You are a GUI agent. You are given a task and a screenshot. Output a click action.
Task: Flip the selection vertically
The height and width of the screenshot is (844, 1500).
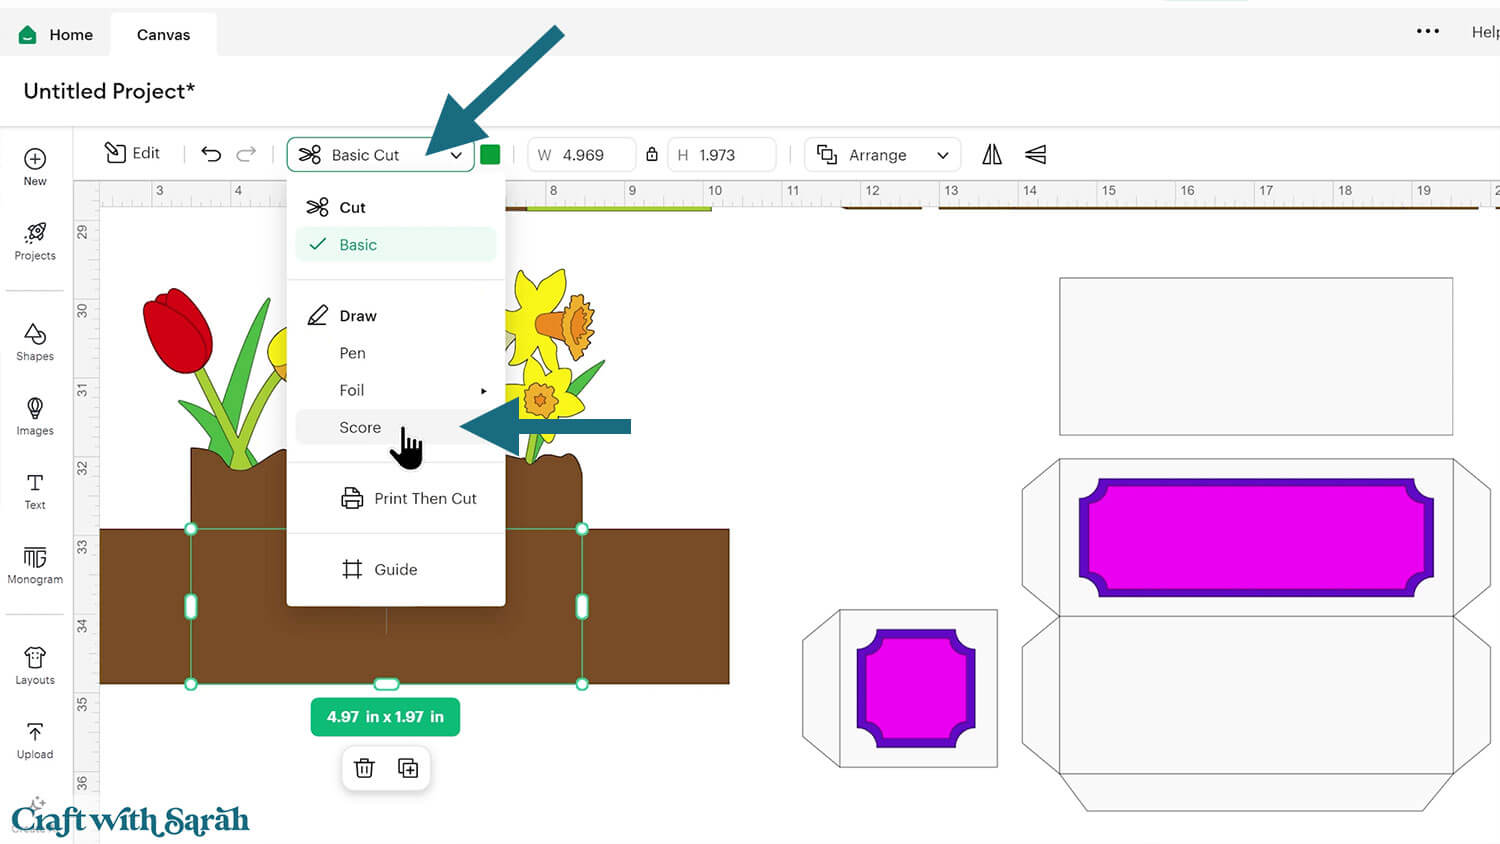click(x=1036, y=154)
